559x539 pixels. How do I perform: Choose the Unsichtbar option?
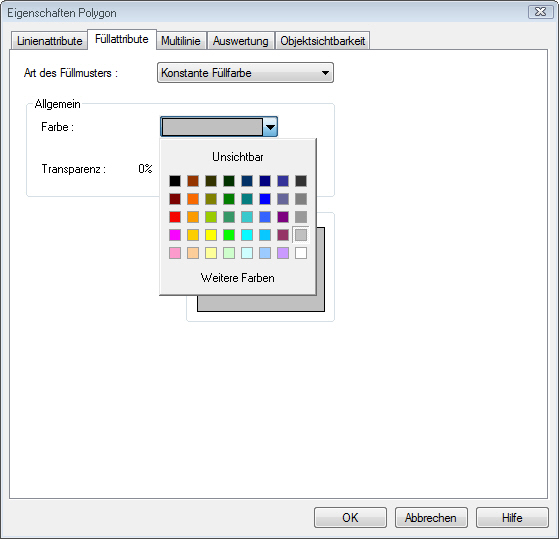237,157
